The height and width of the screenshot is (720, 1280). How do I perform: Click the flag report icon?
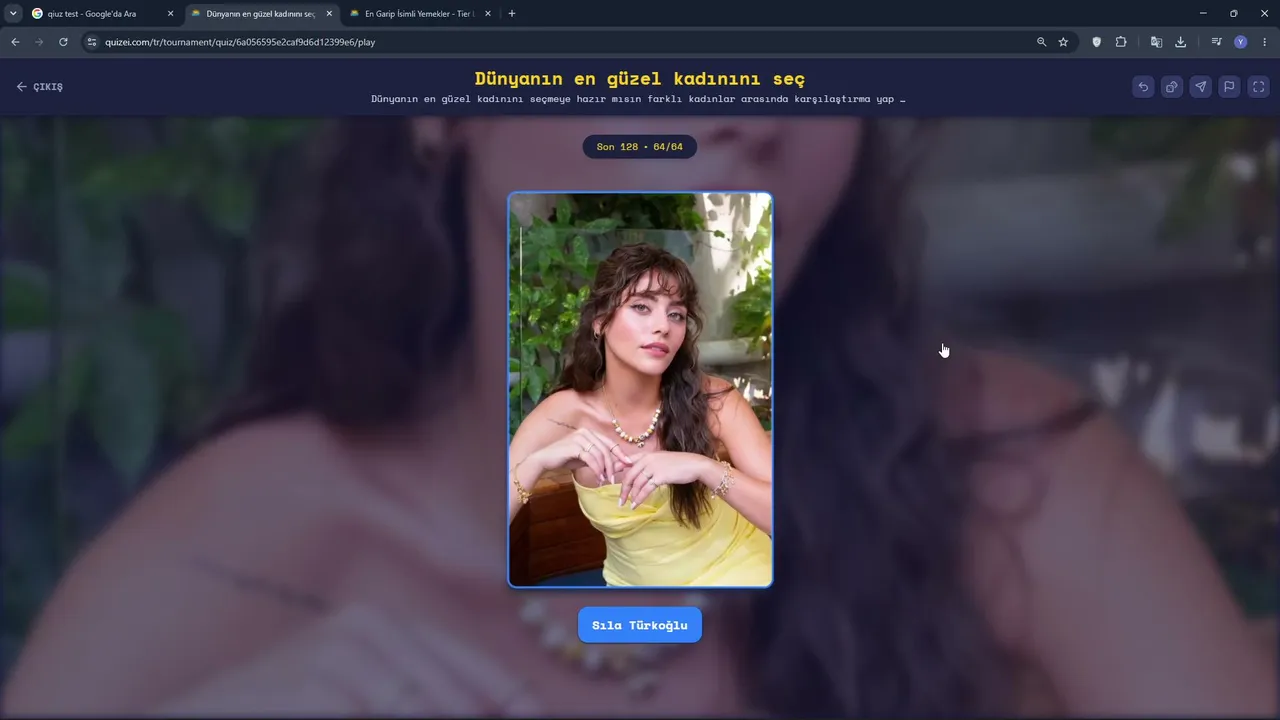click(x=1230, y=87)
